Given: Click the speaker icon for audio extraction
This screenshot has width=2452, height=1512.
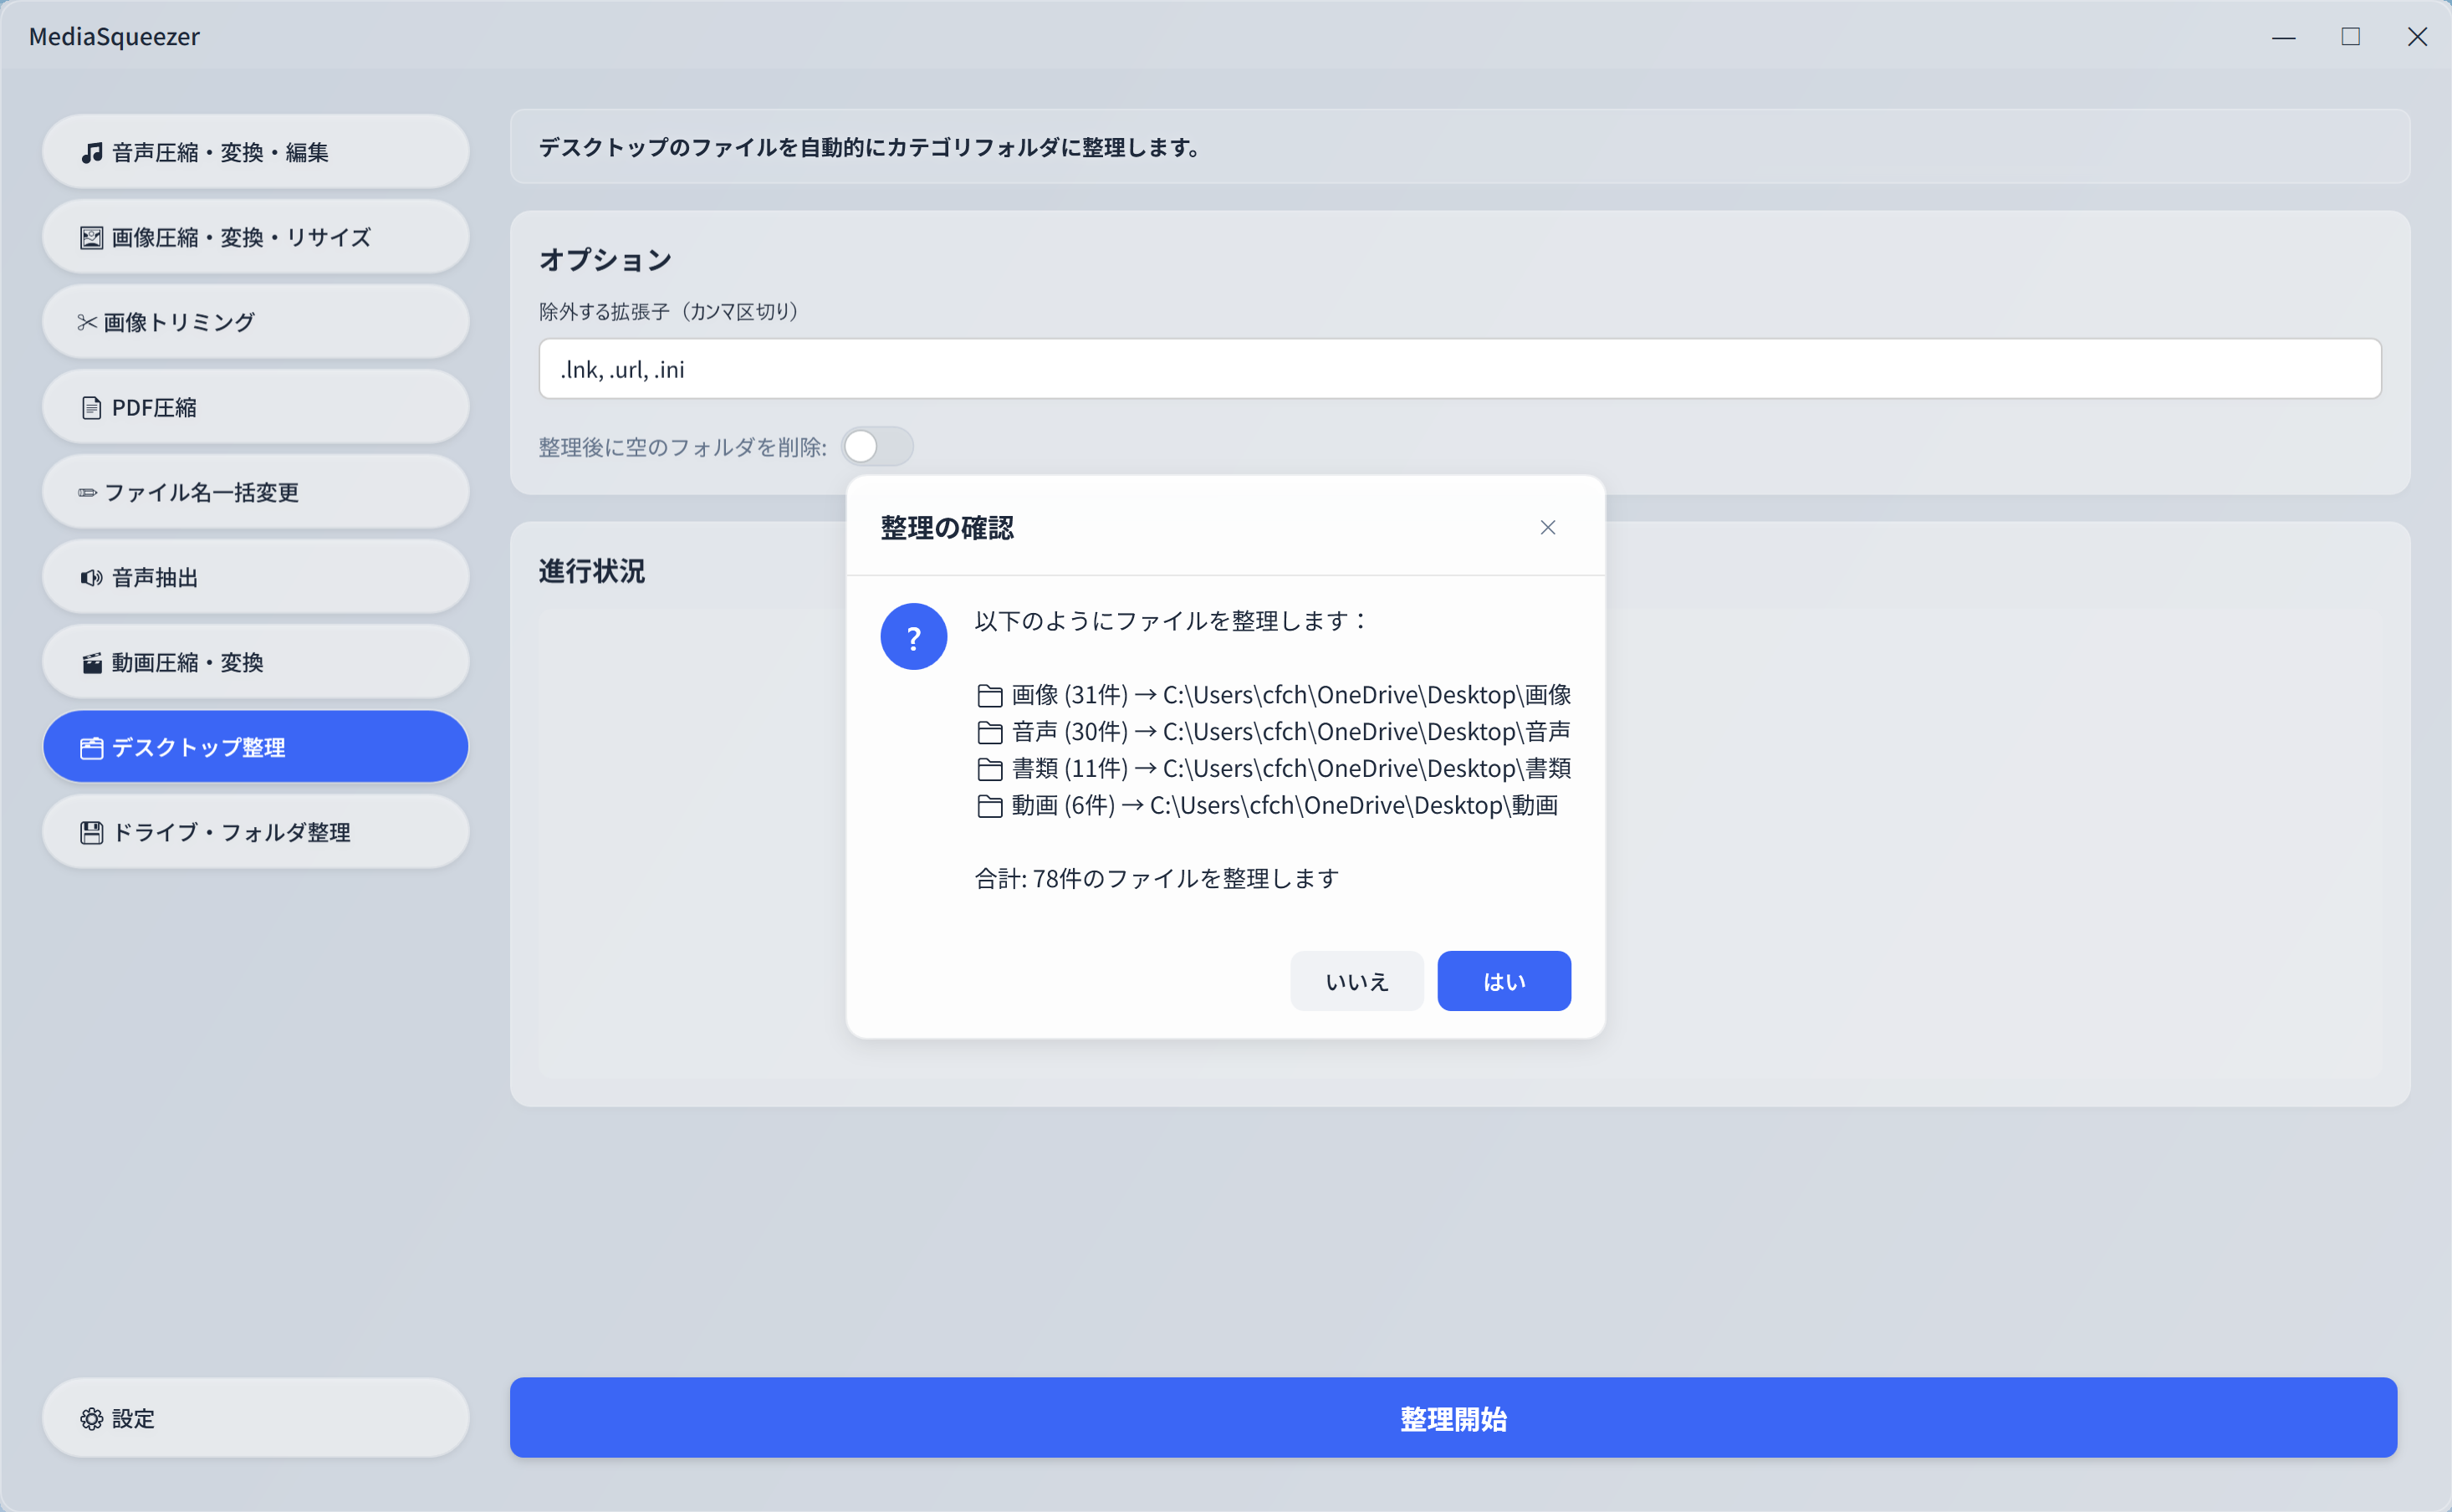Looking at the screenshot, I should coord(90,577).
